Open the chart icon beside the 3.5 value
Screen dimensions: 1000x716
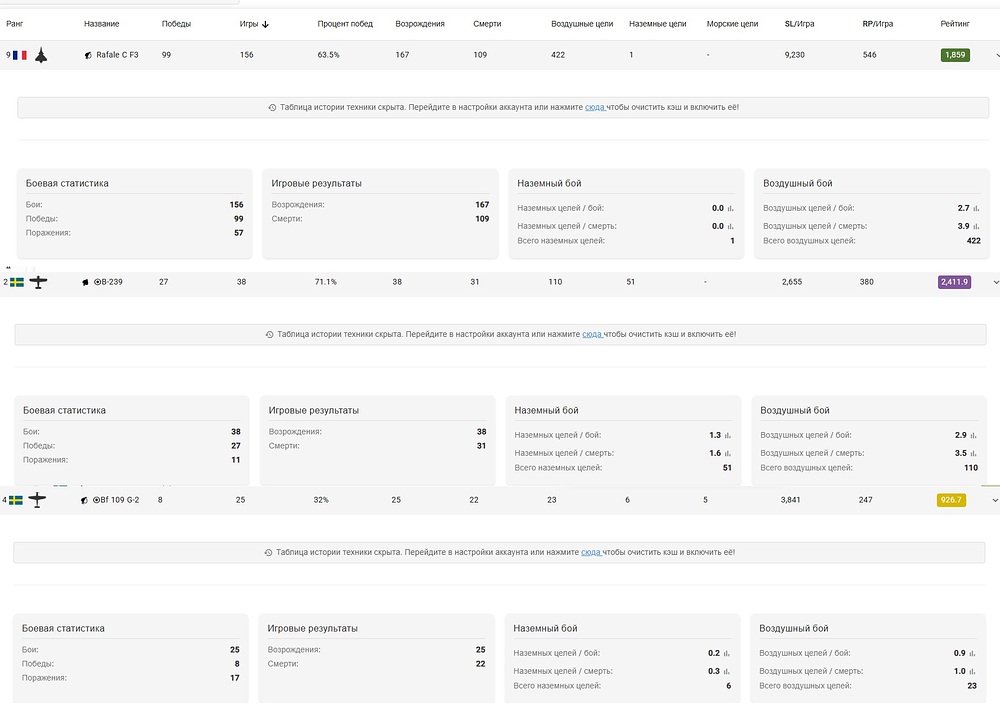click(974, 453)
